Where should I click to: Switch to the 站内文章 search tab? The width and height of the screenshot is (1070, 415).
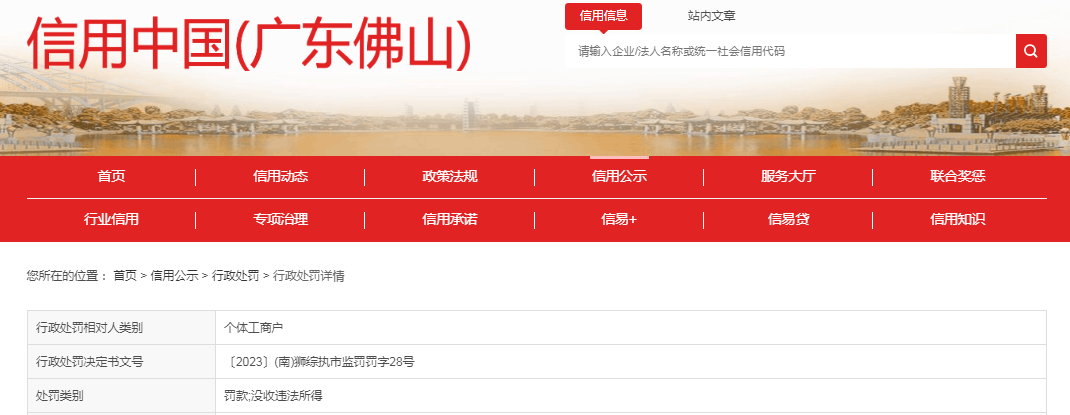coord(711,16)
